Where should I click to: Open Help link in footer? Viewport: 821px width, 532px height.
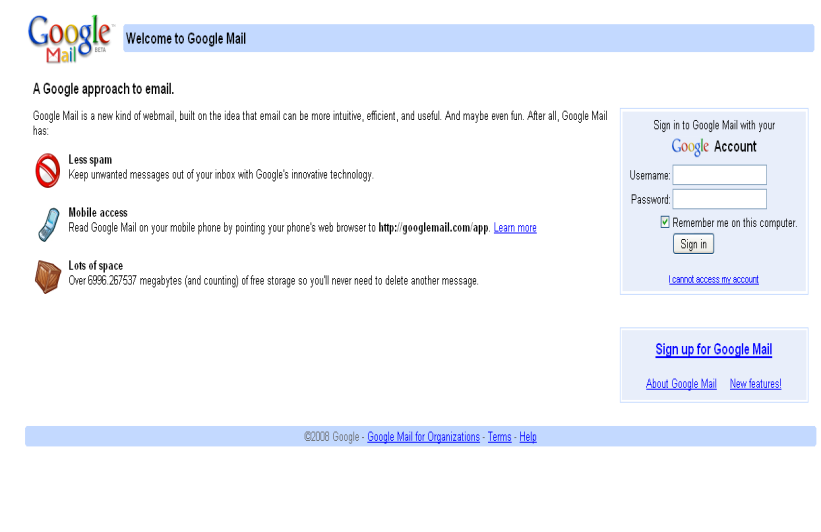tap(528, 437)
